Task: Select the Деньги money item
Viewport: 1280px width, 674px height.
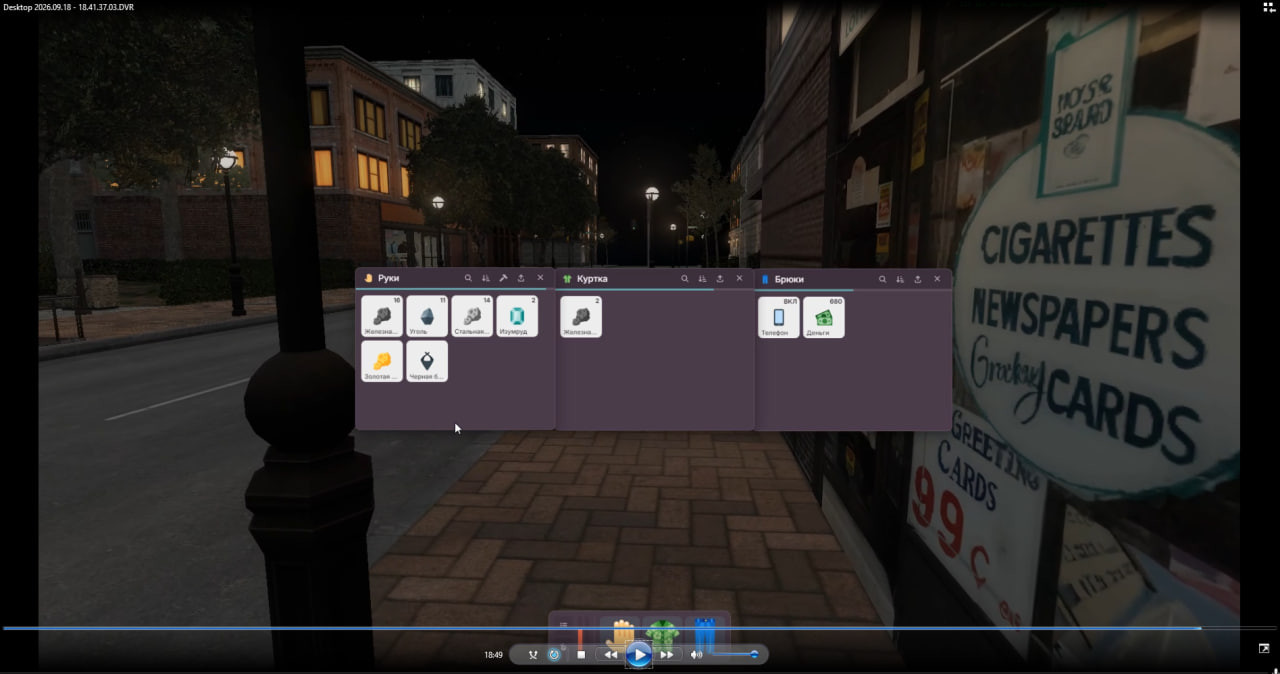Action: [824, 317]
